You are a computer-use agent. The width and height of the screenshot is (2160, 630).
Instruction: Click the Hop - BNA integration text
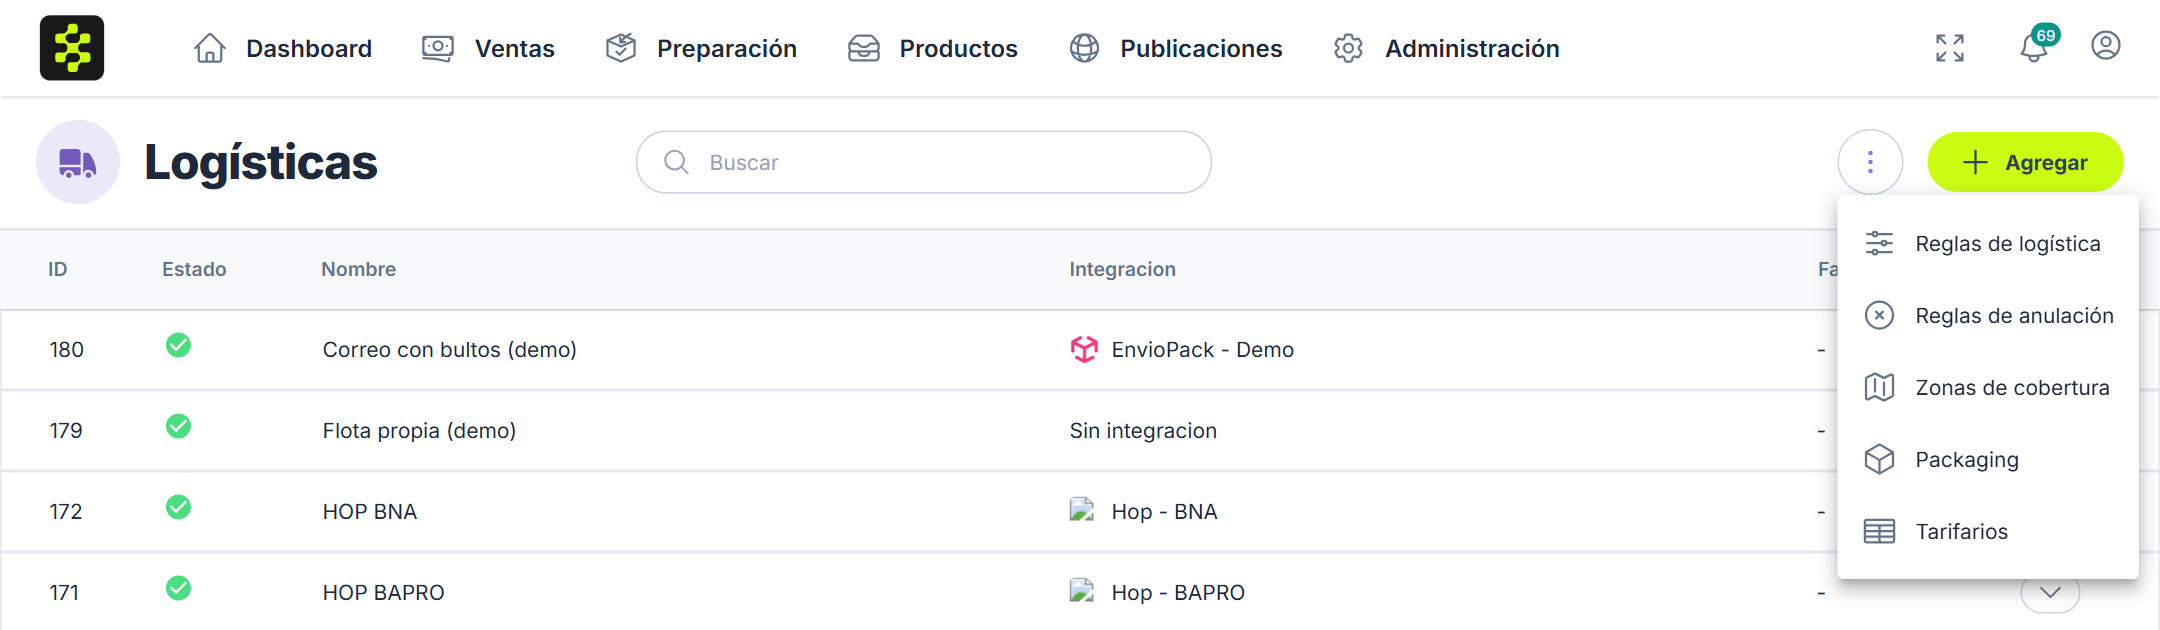click(1164, 511)
